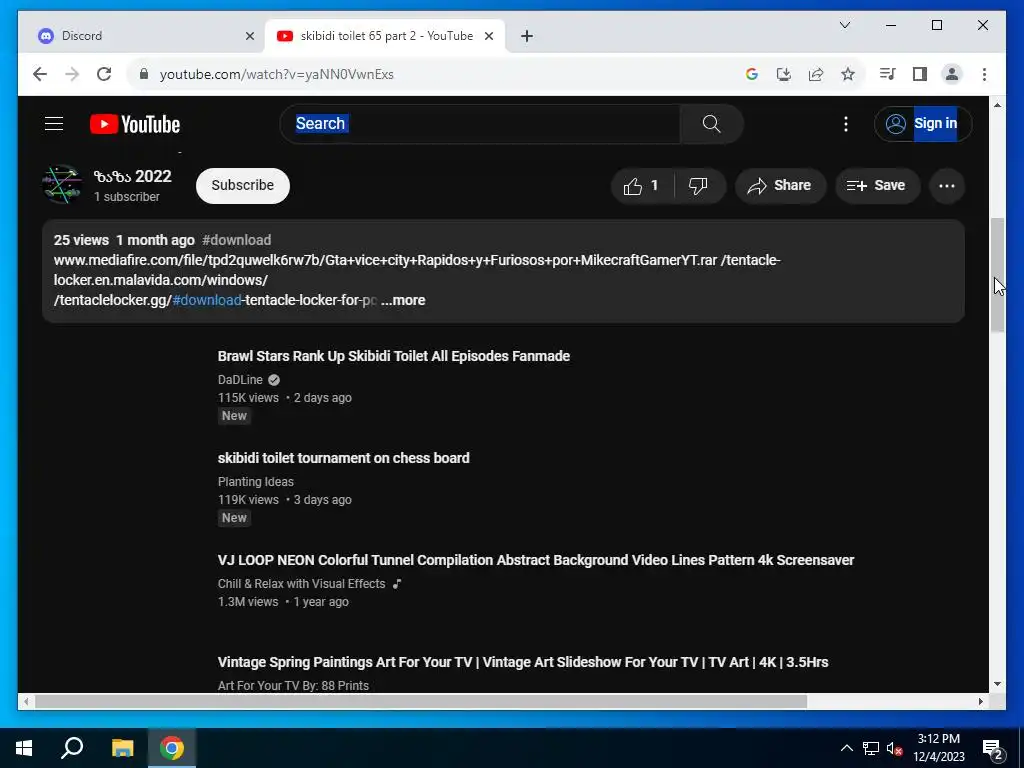Open YouTube settings three-dot menu
Screen dimensions: 1024x768
click(846, 123)
